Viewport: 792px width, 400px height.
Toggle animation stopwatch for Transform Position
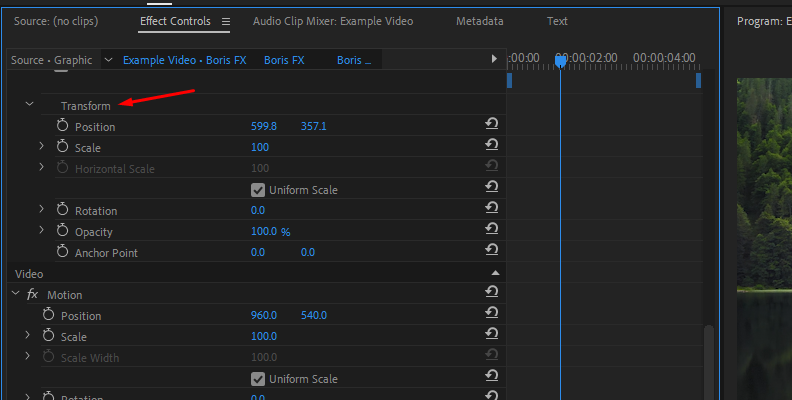(63, 126)
